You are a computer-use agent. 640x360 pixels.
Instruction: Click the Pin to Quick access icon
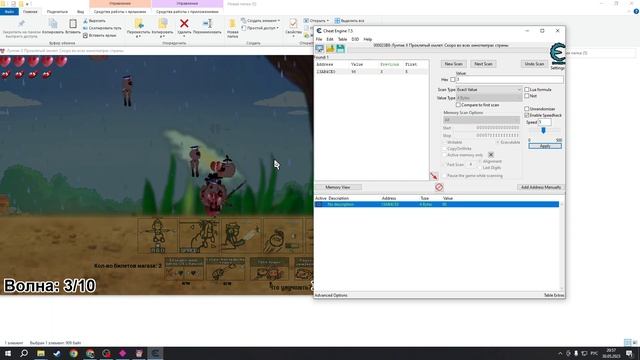coord(21,23)
